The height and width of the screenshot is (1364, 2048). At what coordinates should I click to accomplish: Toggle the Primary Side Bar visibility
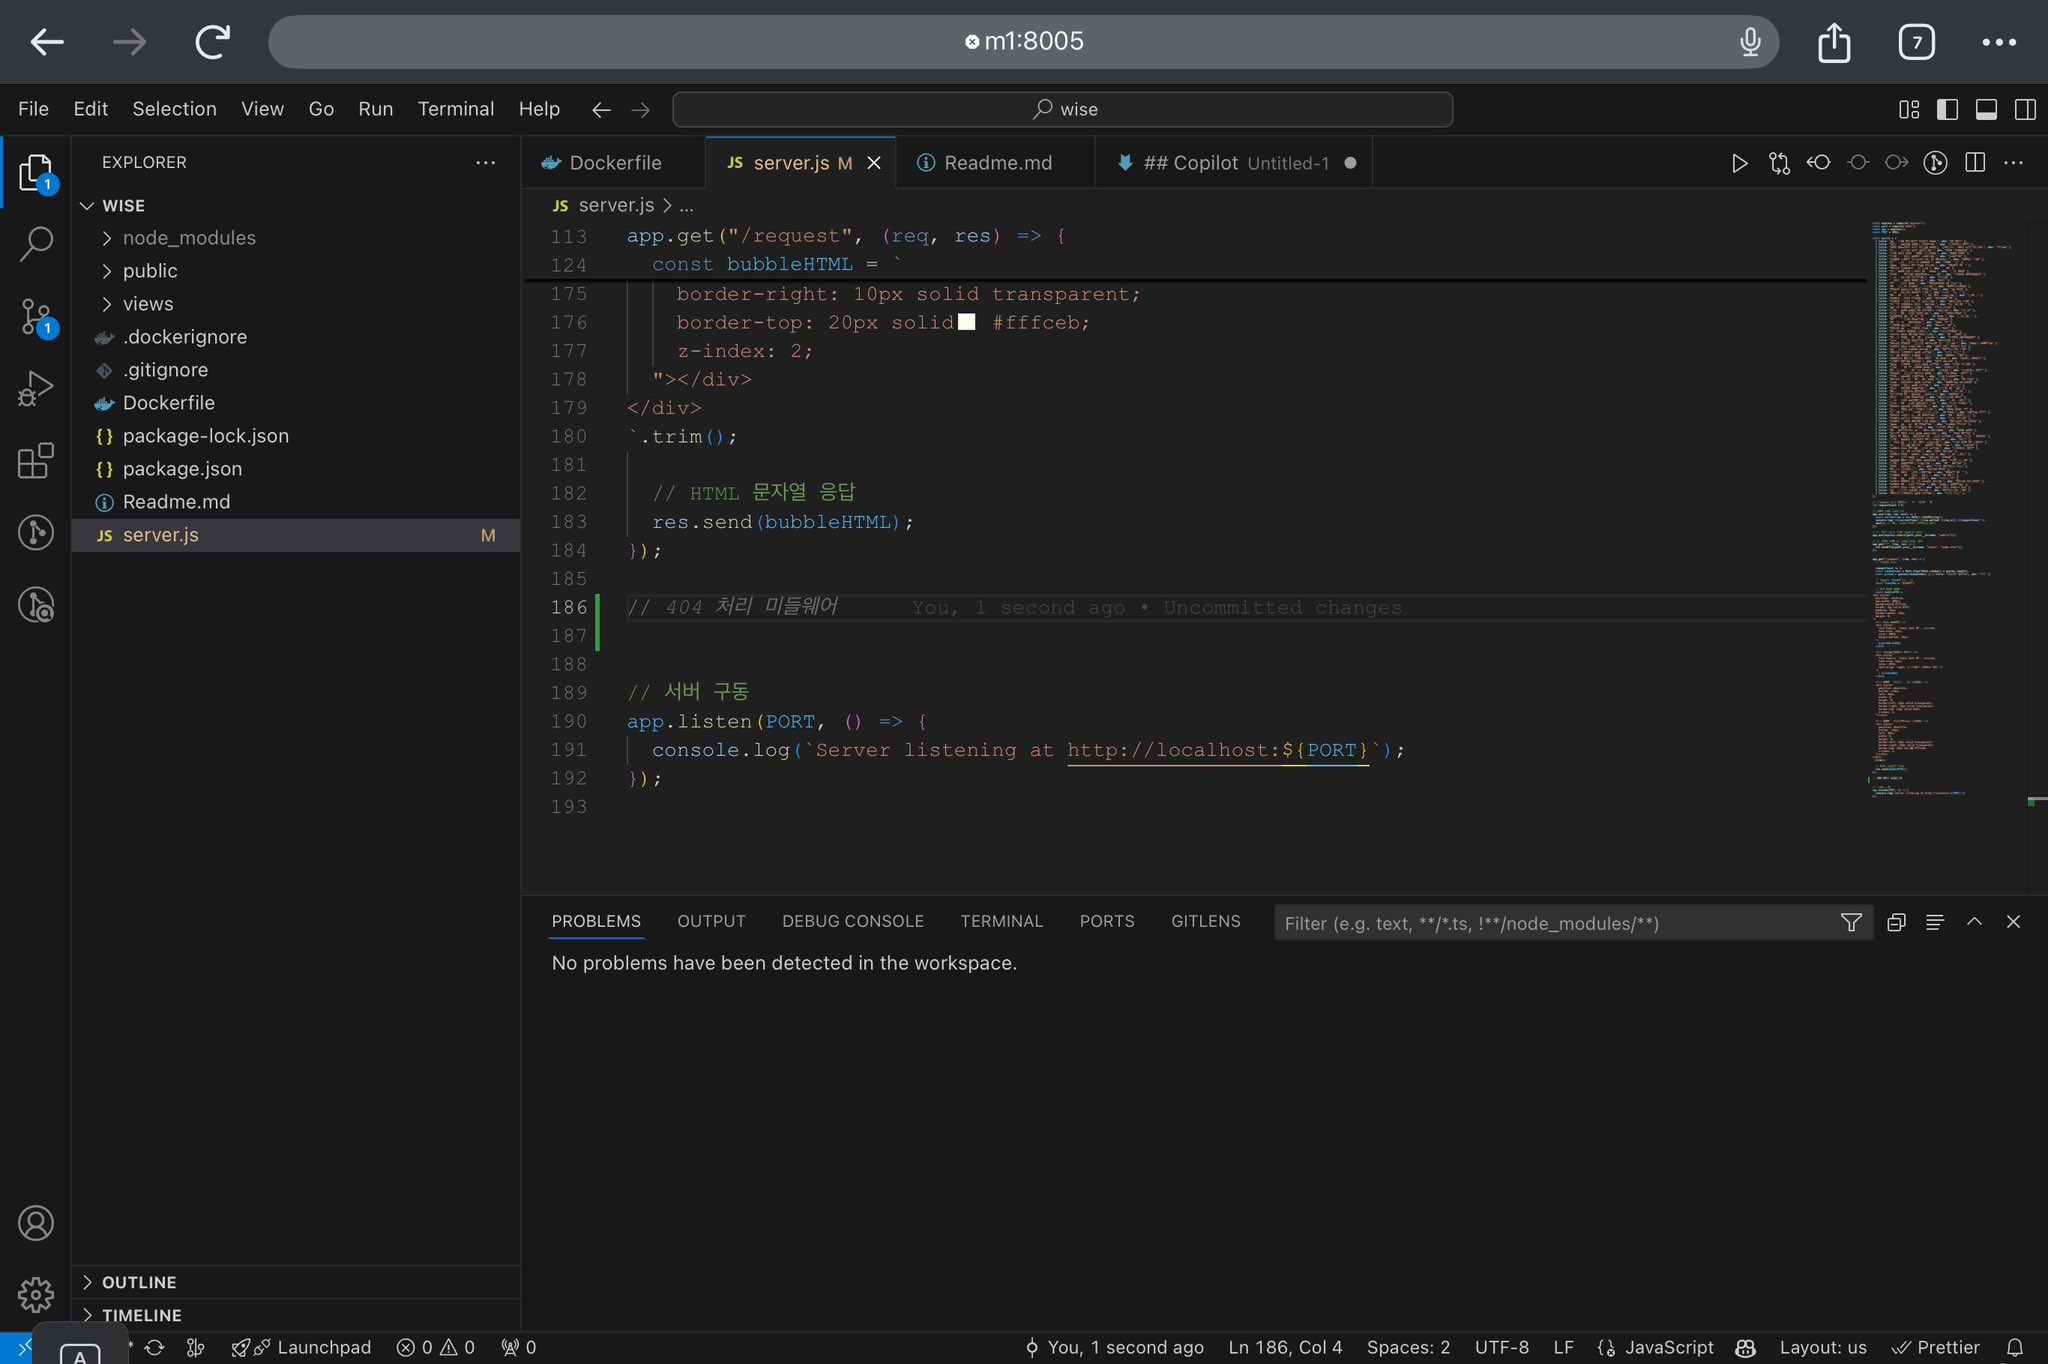click(1948, 110)
